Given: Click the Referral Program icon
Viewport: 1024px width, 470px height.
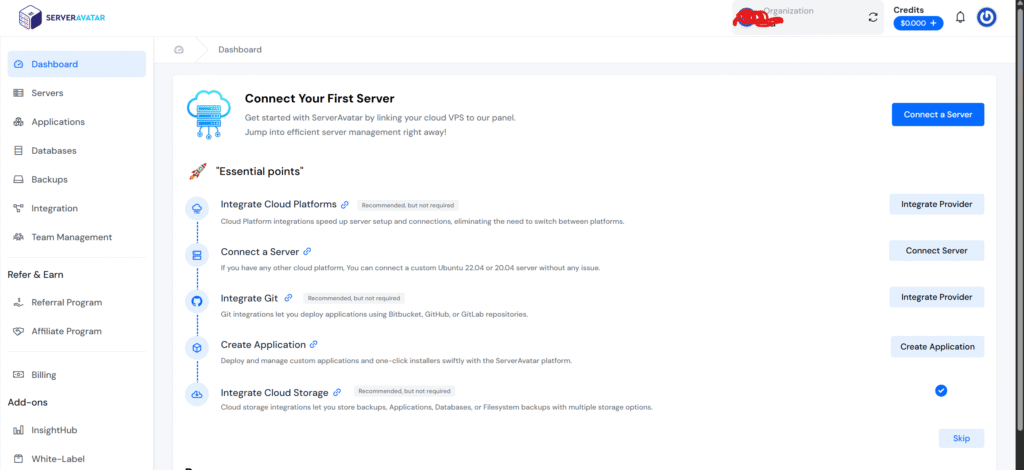Looking at the screenshot, I should point(18,303).
